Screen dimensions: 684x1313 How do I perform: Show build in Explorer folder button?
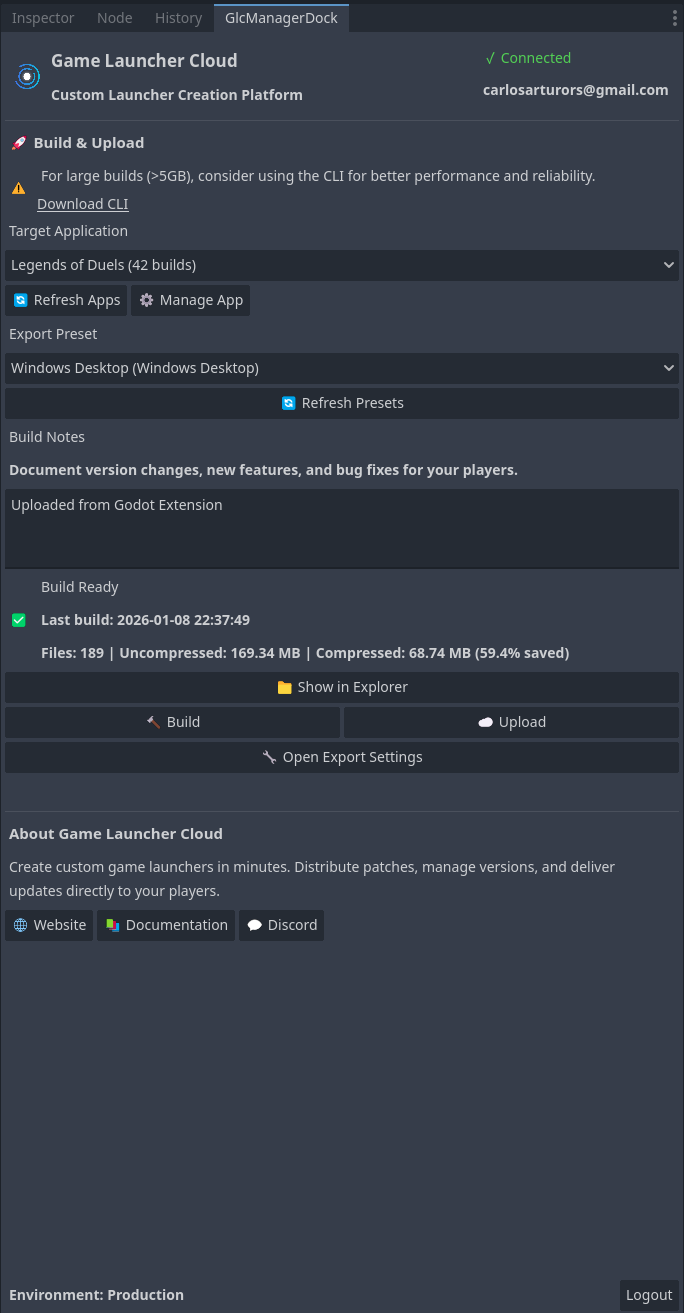(342, 687)
